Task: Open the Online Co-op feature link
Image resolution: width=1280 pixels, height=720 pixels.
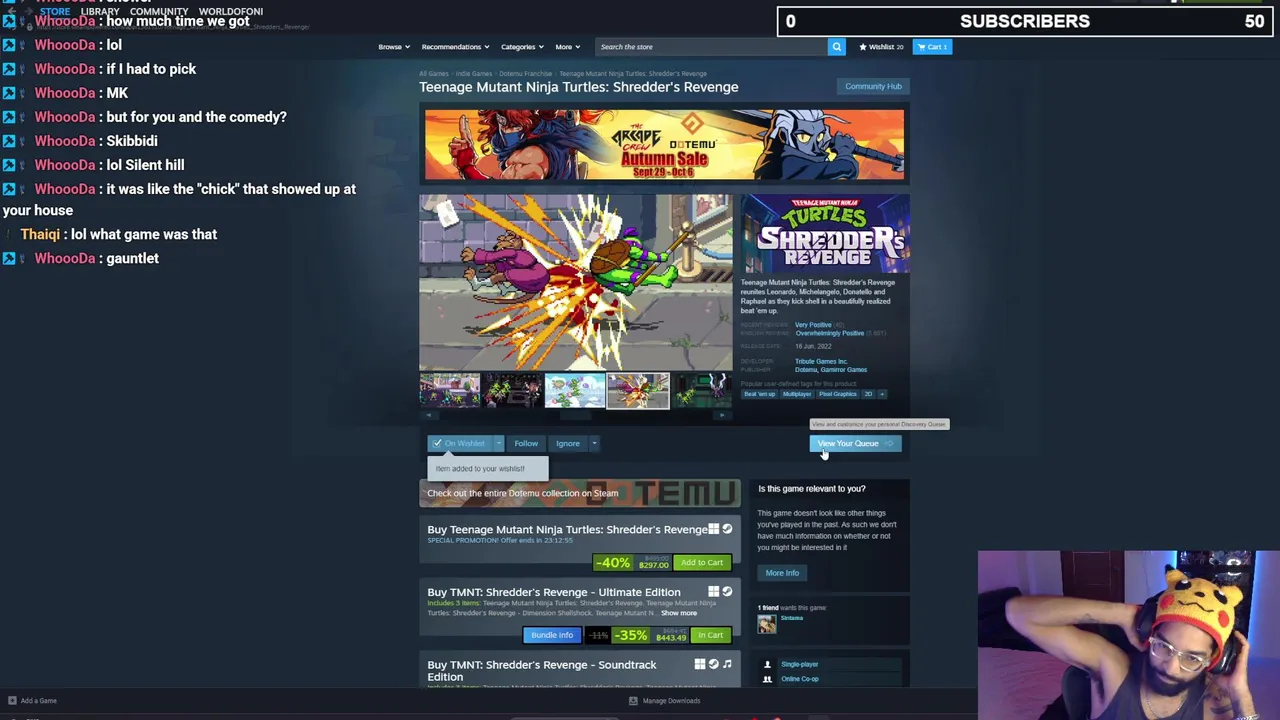Action: click(x=800, y=679)
